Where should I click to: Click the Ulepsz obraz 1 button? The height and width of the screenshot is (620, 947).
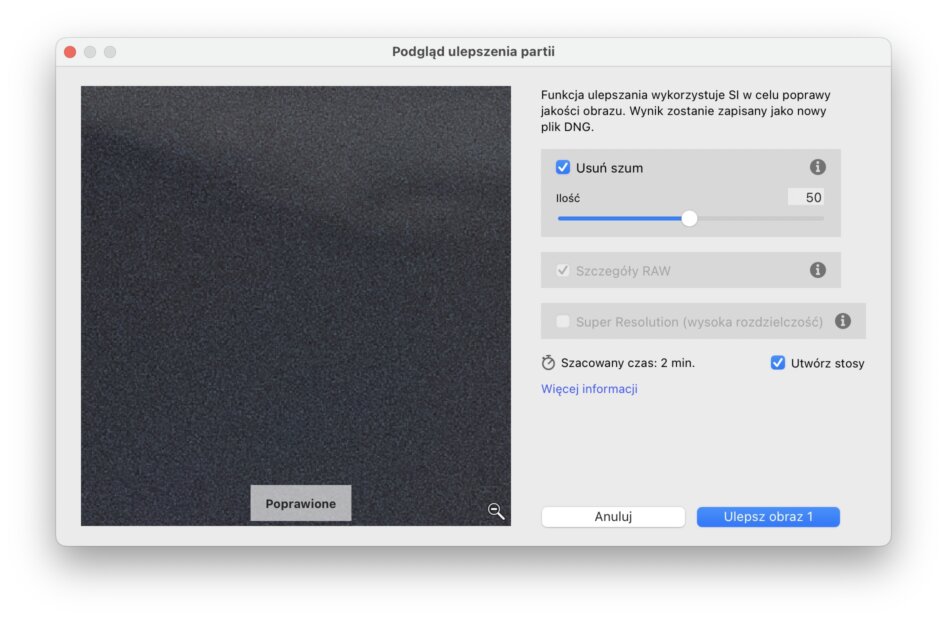click(x=767, y=517)
